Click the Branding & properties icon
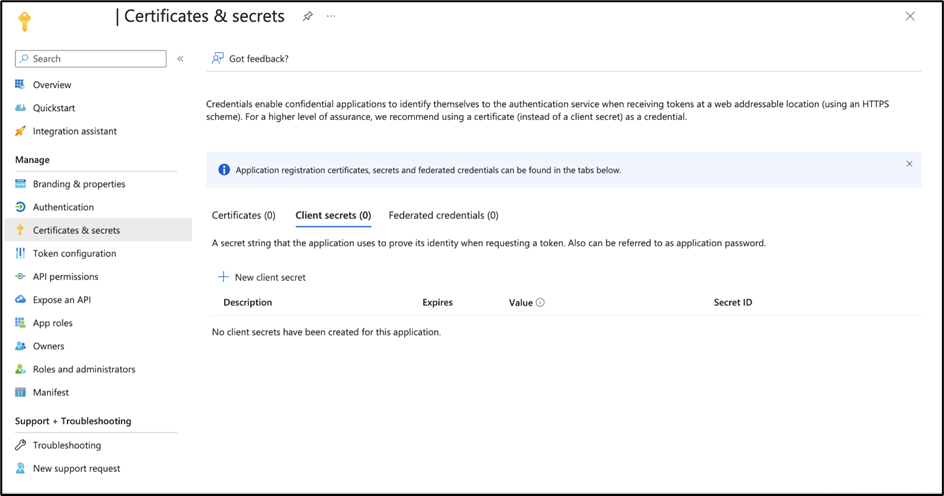 point(20,184)
